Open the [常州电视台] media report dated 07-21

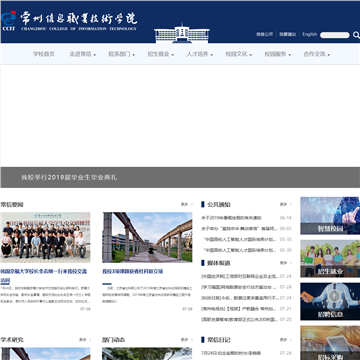point(239,309)
